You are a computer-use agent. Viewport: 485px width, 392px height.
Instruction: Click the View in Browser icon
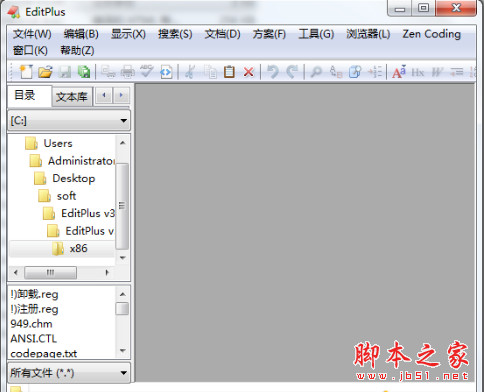[x=166, y=72]
